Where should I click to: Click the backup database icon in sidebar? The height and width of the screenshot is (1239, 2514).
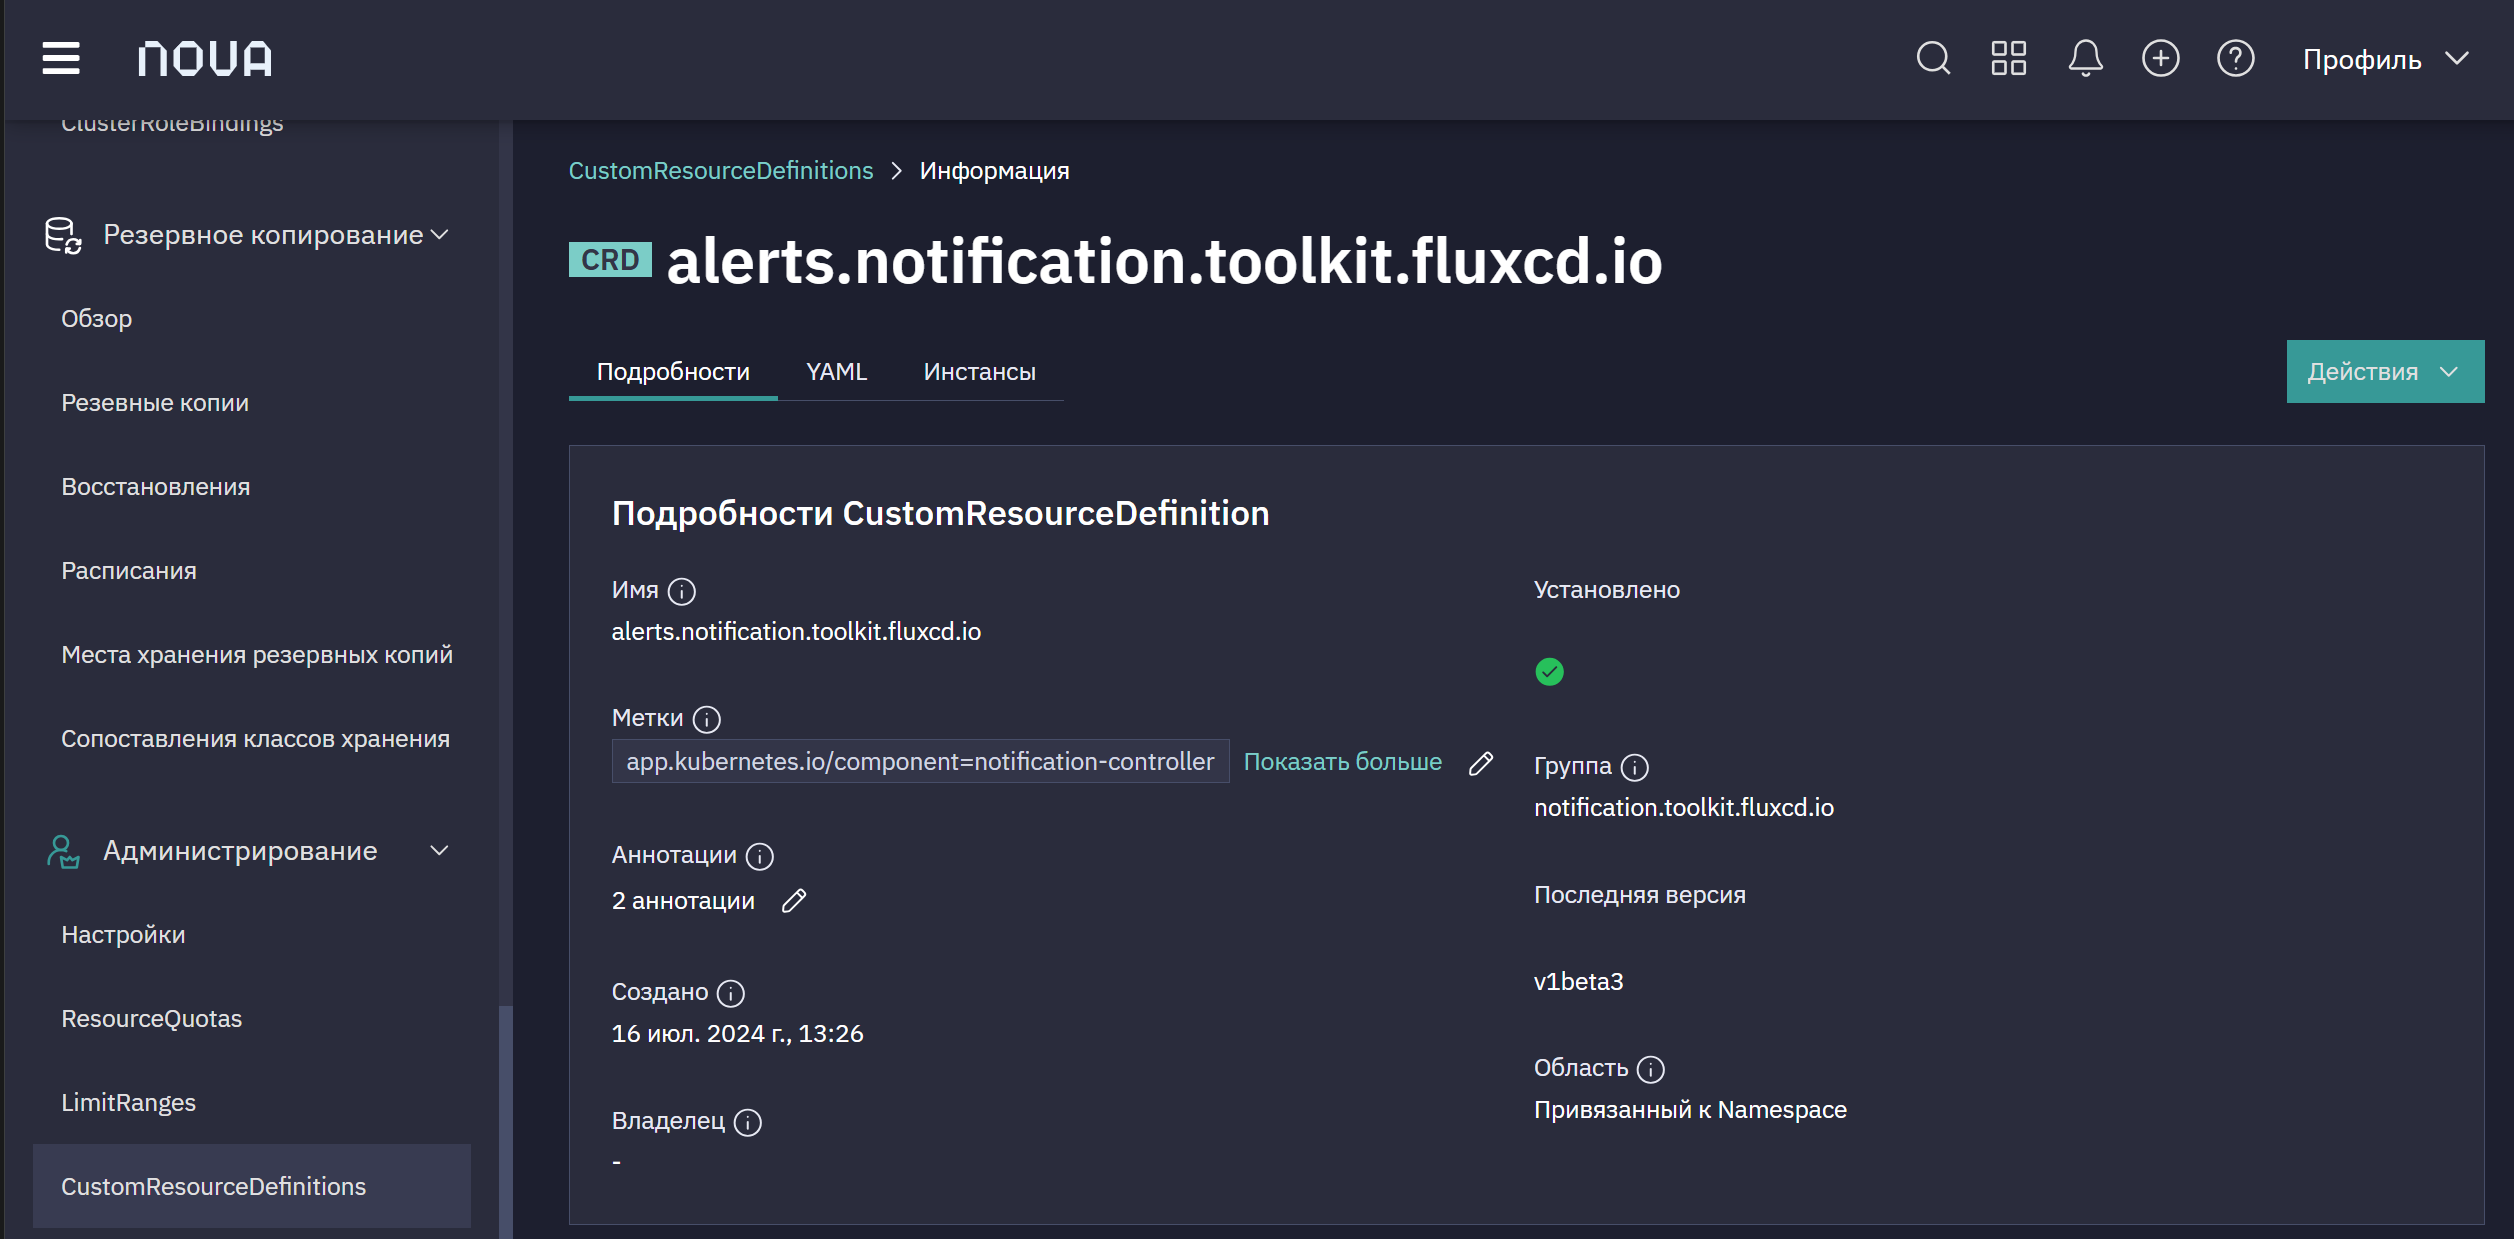[63, 235]
